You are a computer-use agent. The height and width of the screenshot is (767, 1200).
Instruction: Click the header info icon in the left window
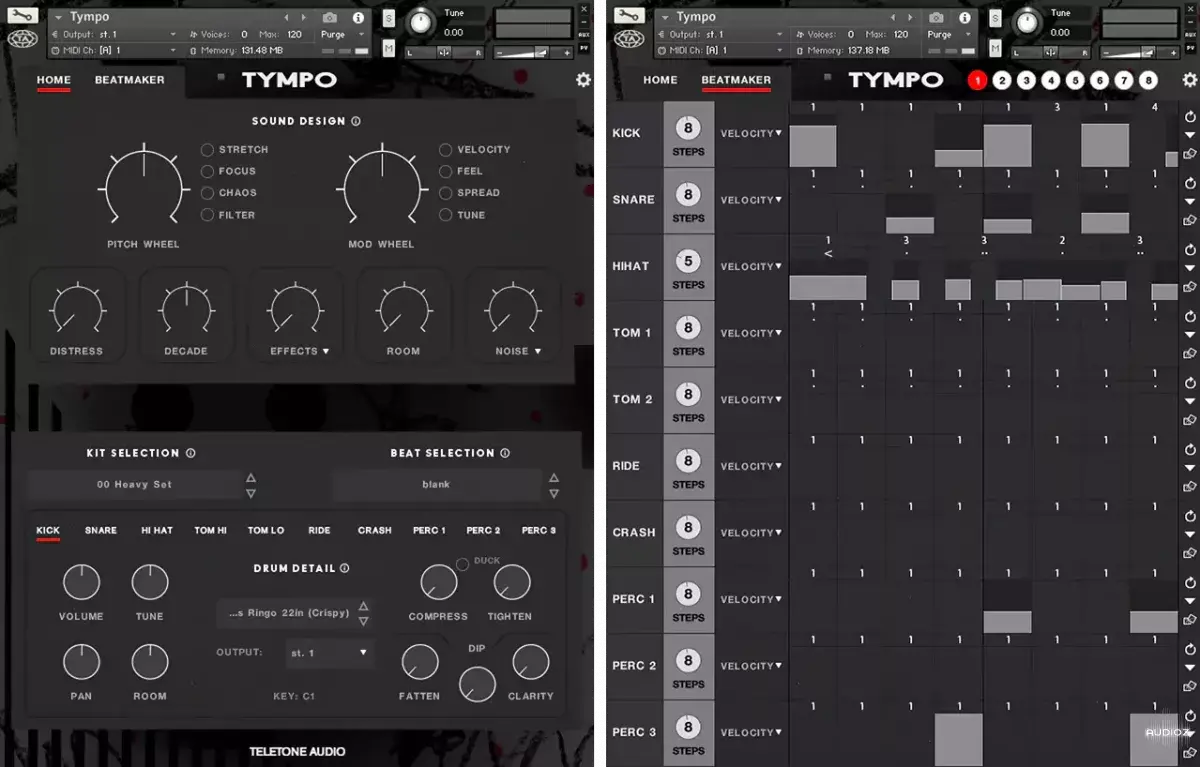[358, 17]
